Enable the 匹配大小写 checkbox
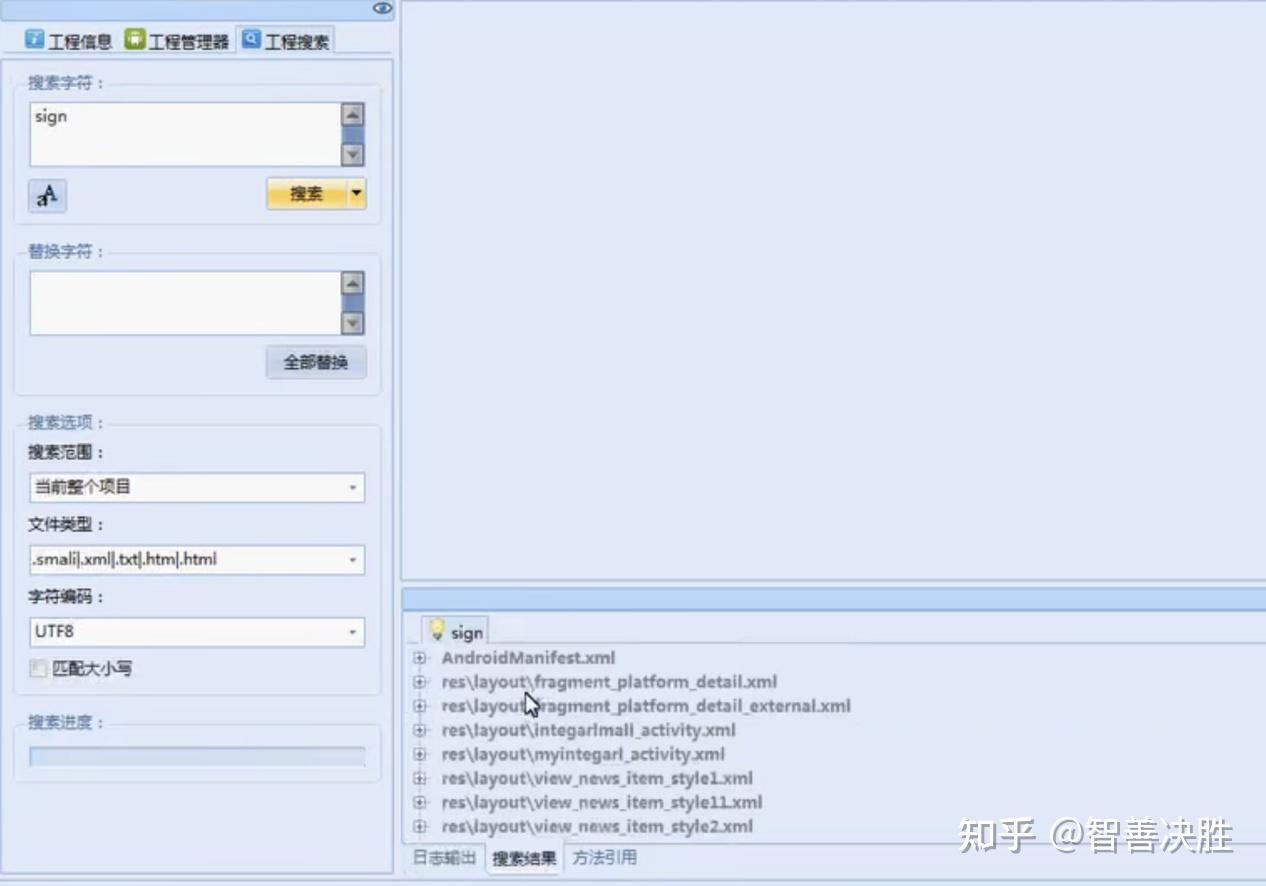 click(x=38, y=669)
